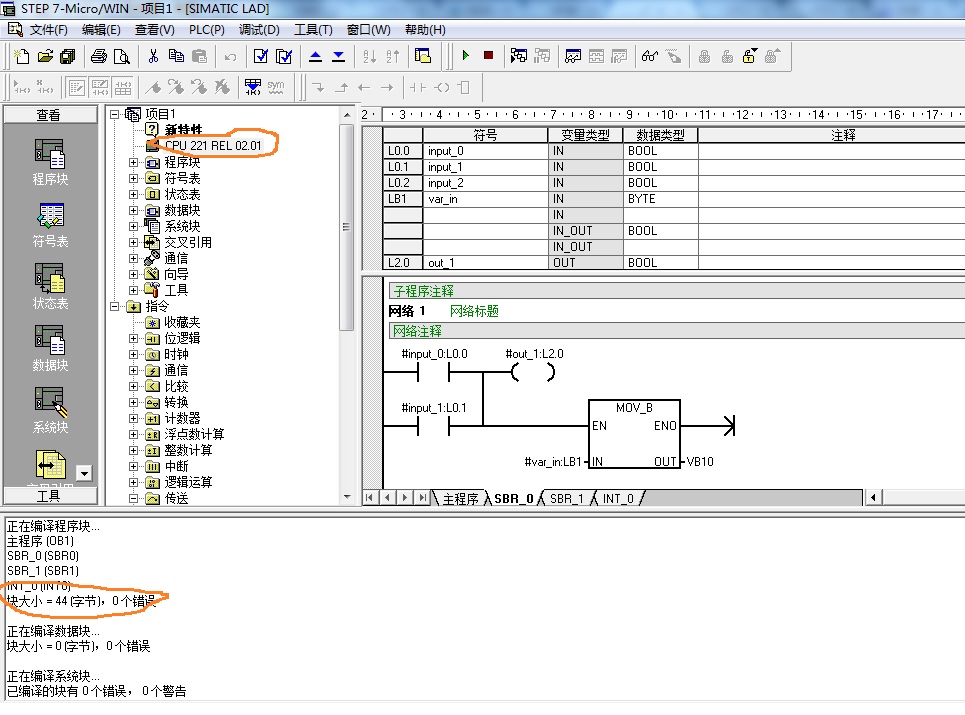The width and height of the screenshot is (965, 715).
Task: Click the Cut scissors icon
Action: pos(153,57)
